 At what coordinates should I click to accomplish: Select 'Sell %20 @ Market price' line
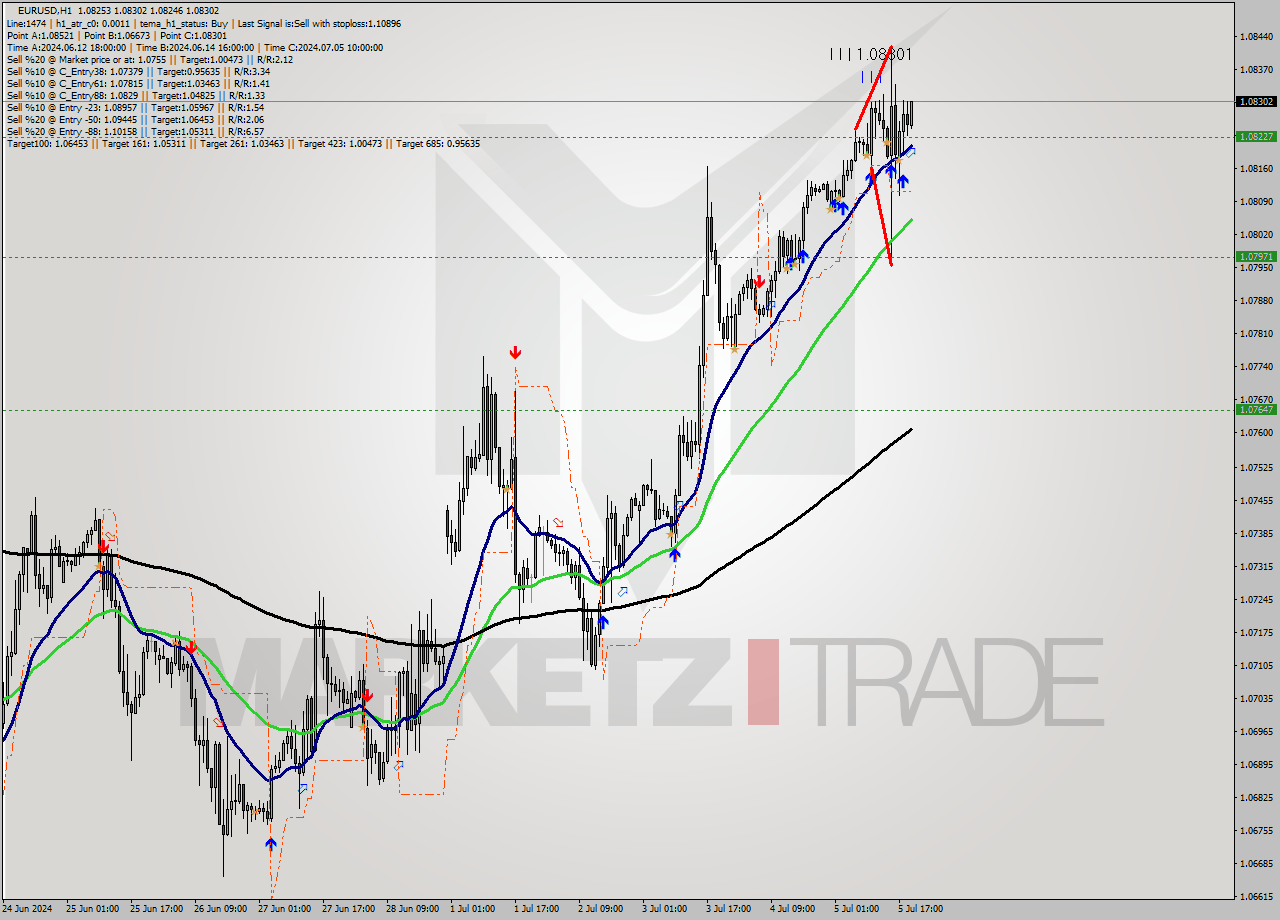pos(149,59)
